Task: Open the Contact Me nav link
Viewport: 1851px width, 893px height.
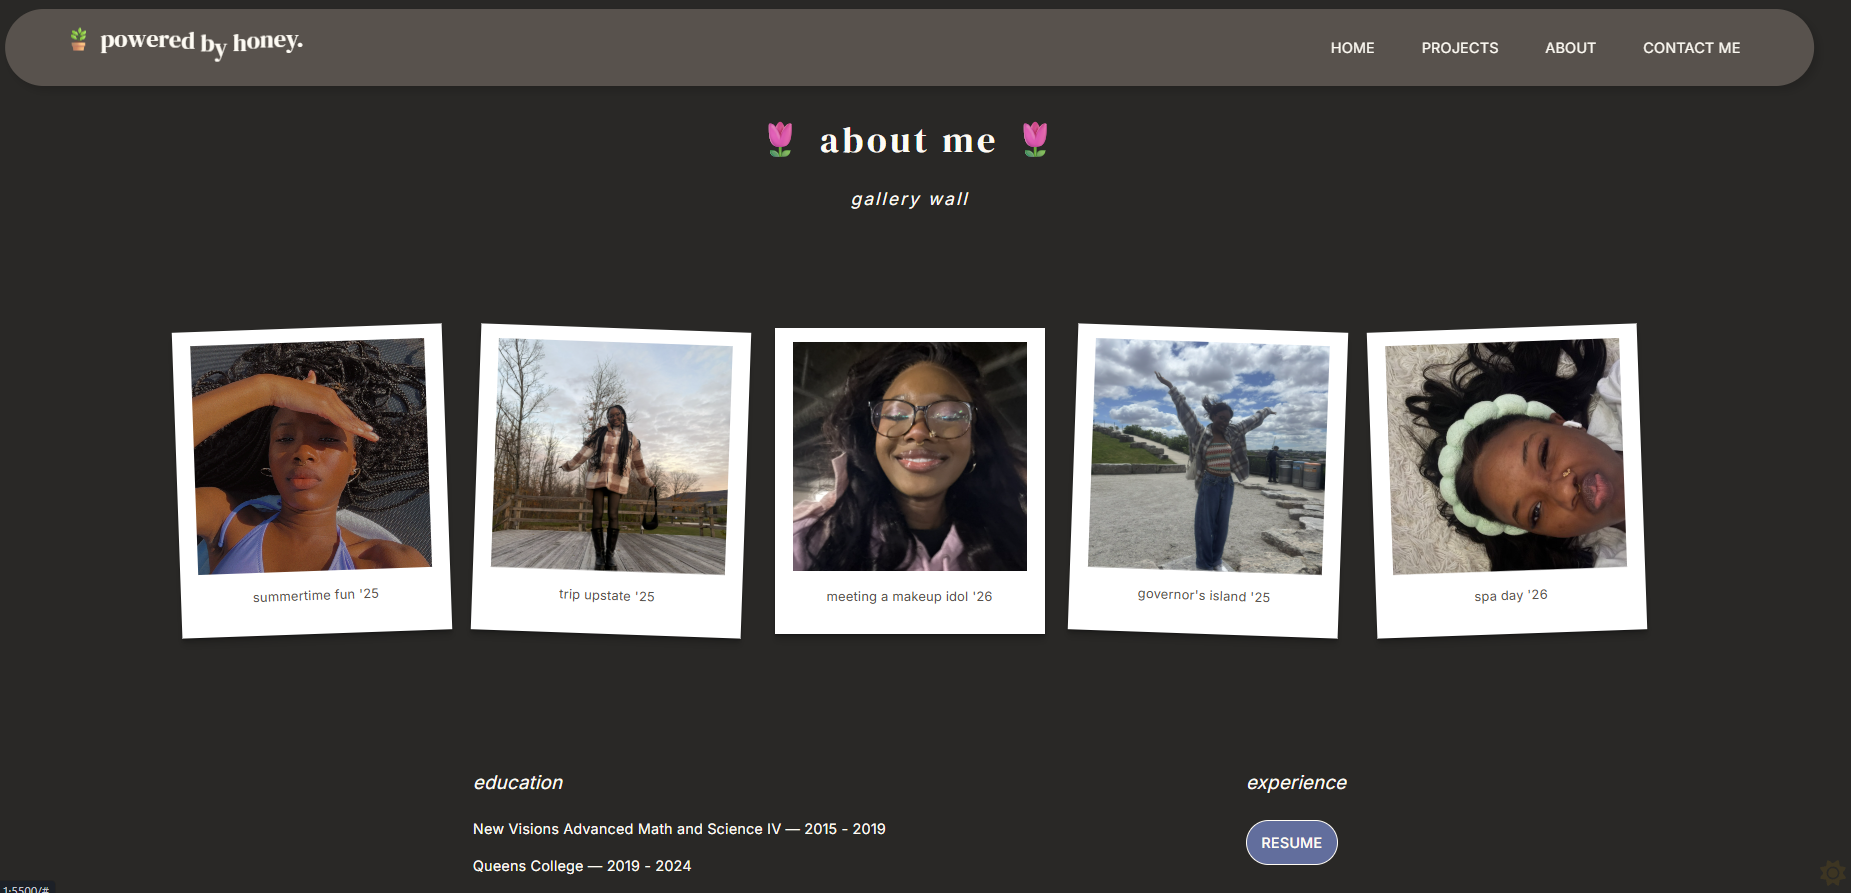Action: click(x=1691, y=48)
